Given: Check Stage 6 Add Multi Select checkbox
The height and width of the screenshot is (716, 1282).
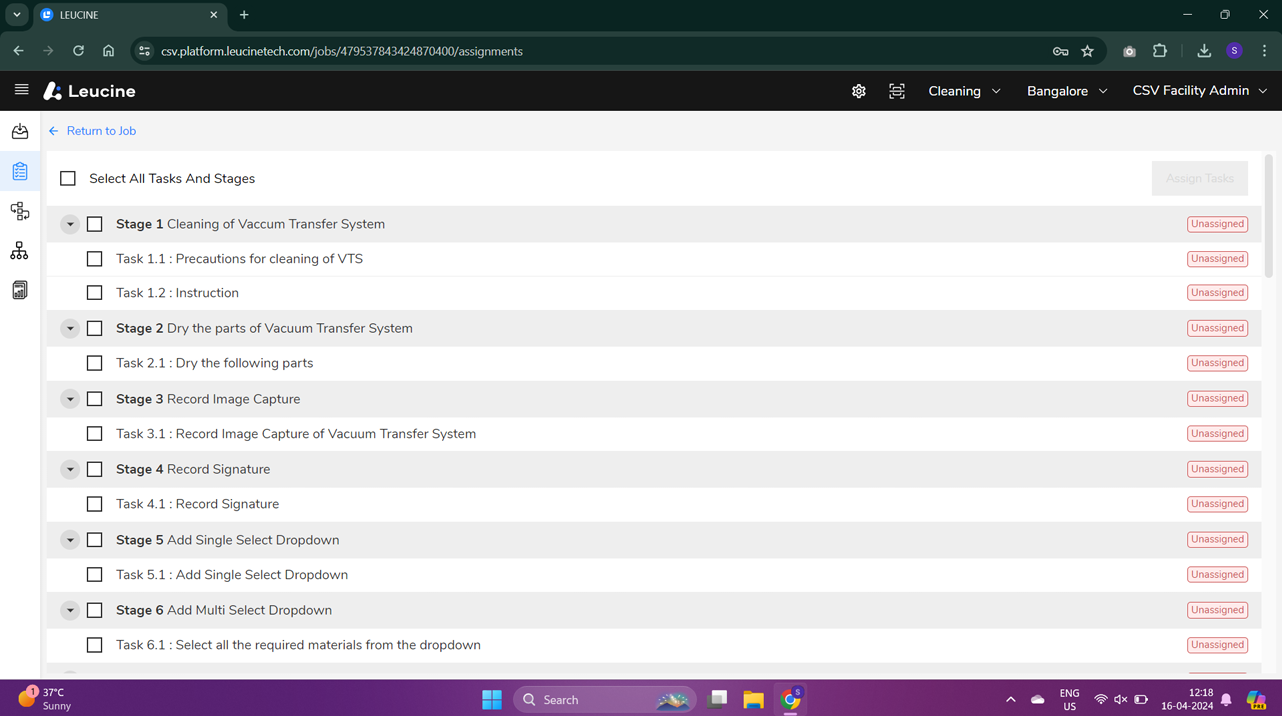Looking at the screenshot, I should click(x=95, y=610).
